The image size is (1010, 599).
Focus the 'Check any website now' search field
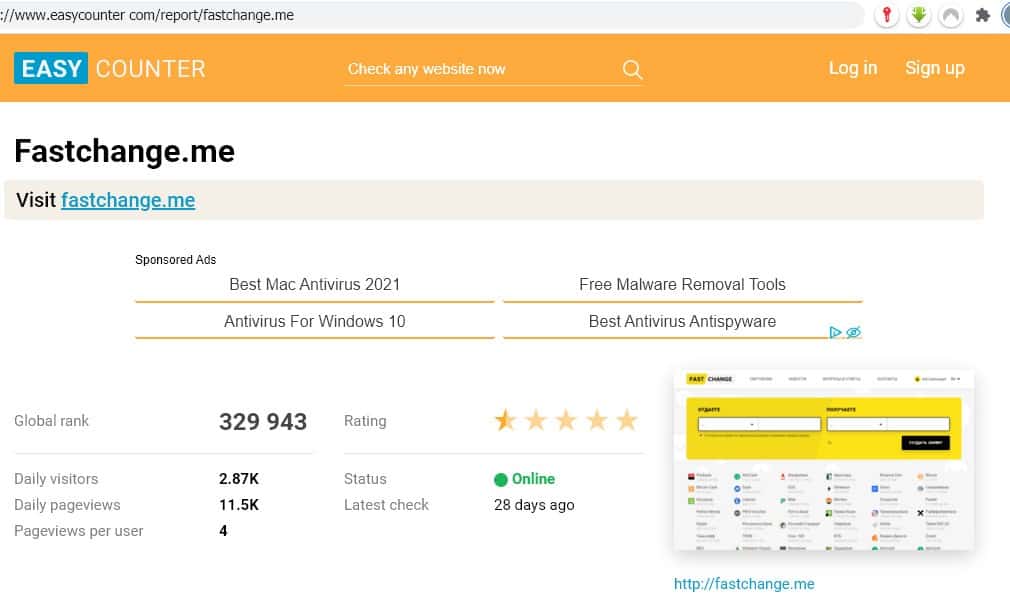[x=480, y=69]
